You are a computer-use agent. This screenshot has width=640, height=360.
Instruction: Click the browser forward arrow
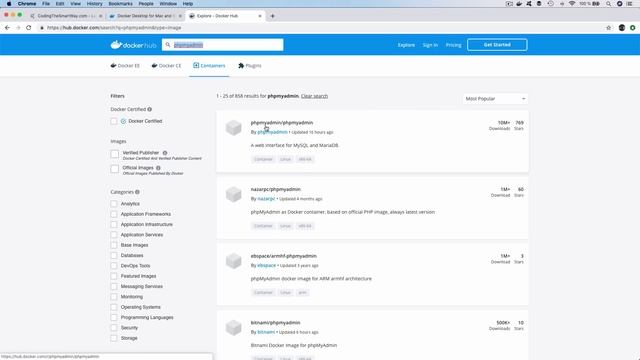(18, 28)
